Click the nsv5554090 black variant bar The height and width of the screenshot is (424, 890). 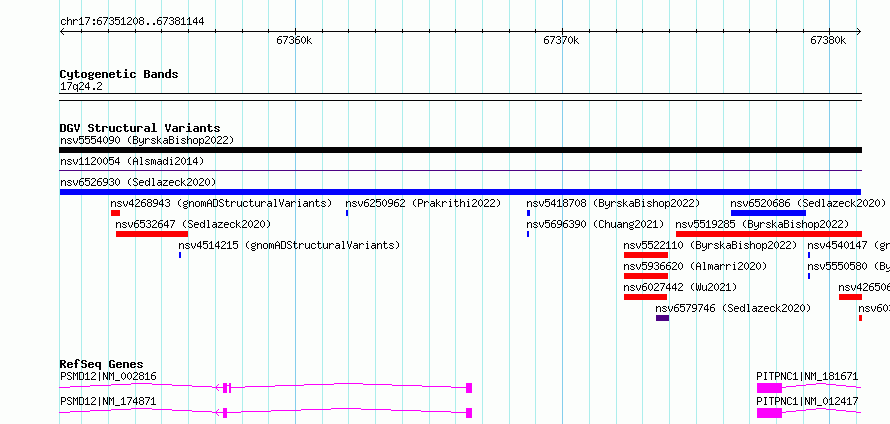pos(460,150)
